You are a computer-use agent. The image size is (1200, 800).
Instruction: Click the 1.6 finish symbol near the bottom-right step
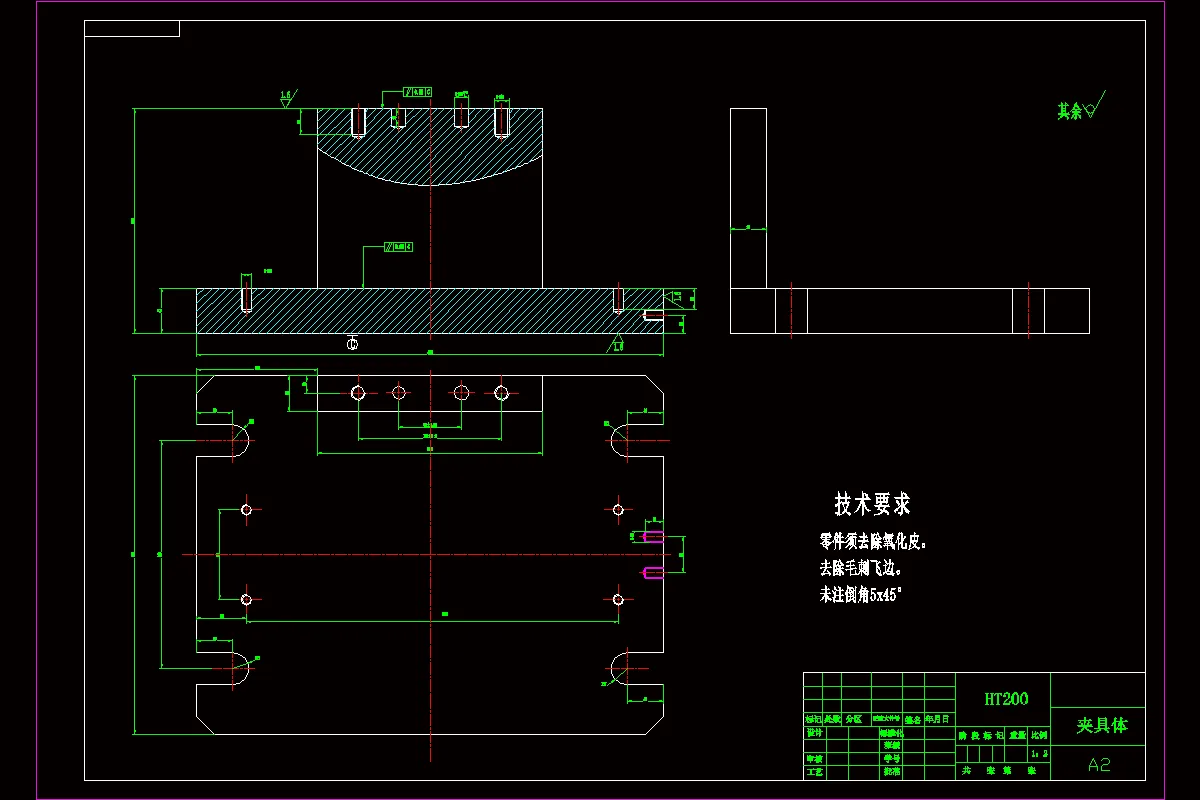click(617, 344)
